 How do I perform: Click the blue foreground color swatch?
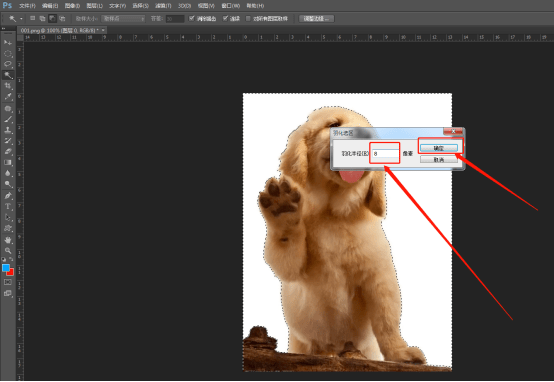click(5, 268)
